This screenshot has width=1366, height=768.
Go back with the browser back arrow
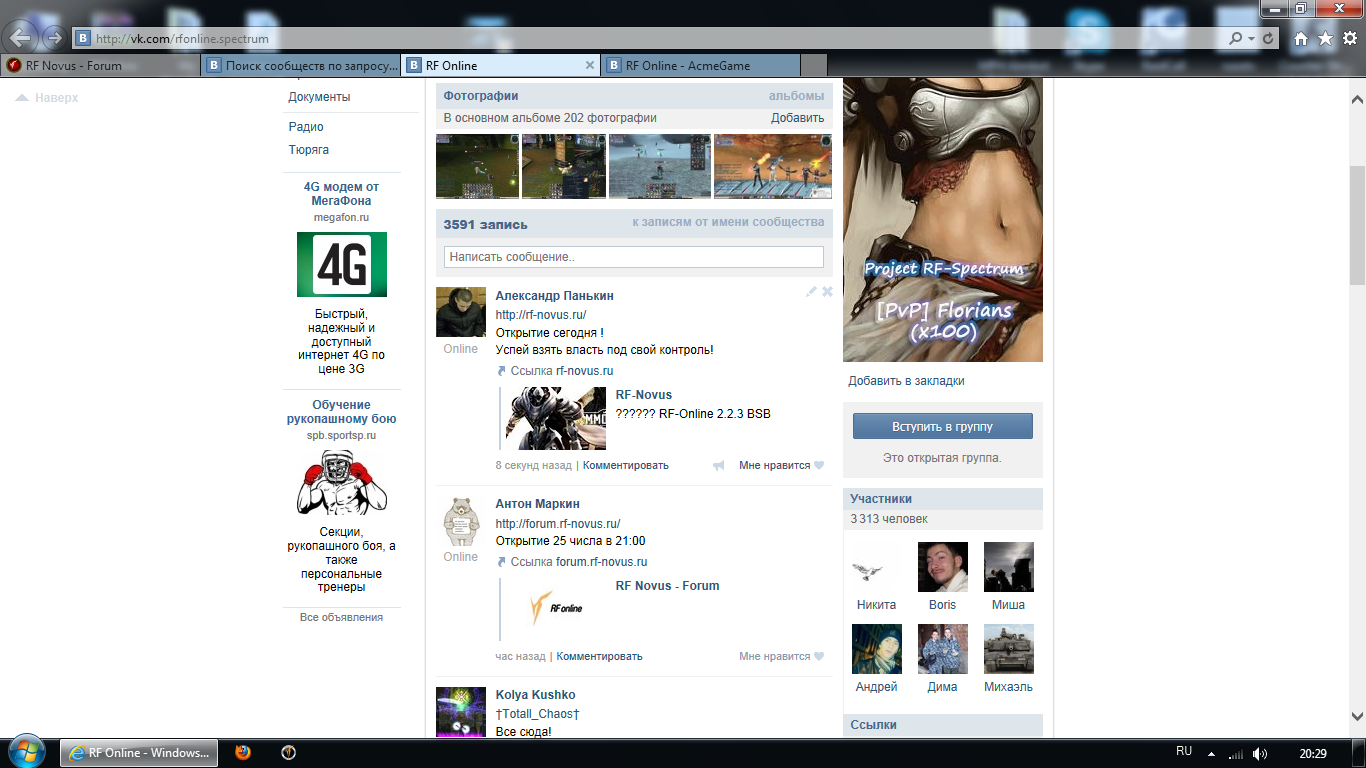tap(21, 38)
